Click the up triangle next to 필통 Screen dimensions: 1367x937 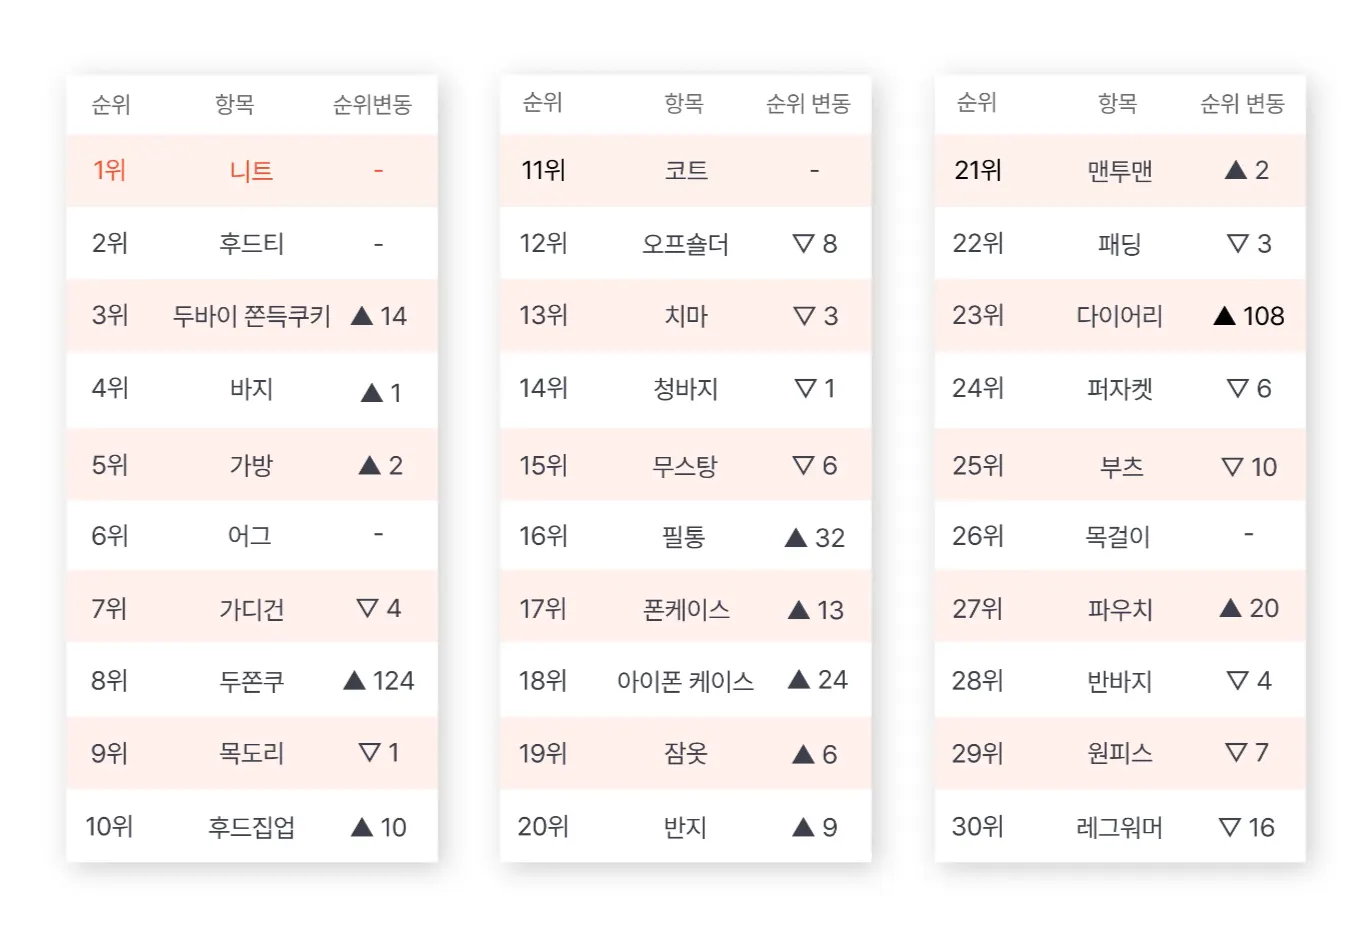click(796, 538)
